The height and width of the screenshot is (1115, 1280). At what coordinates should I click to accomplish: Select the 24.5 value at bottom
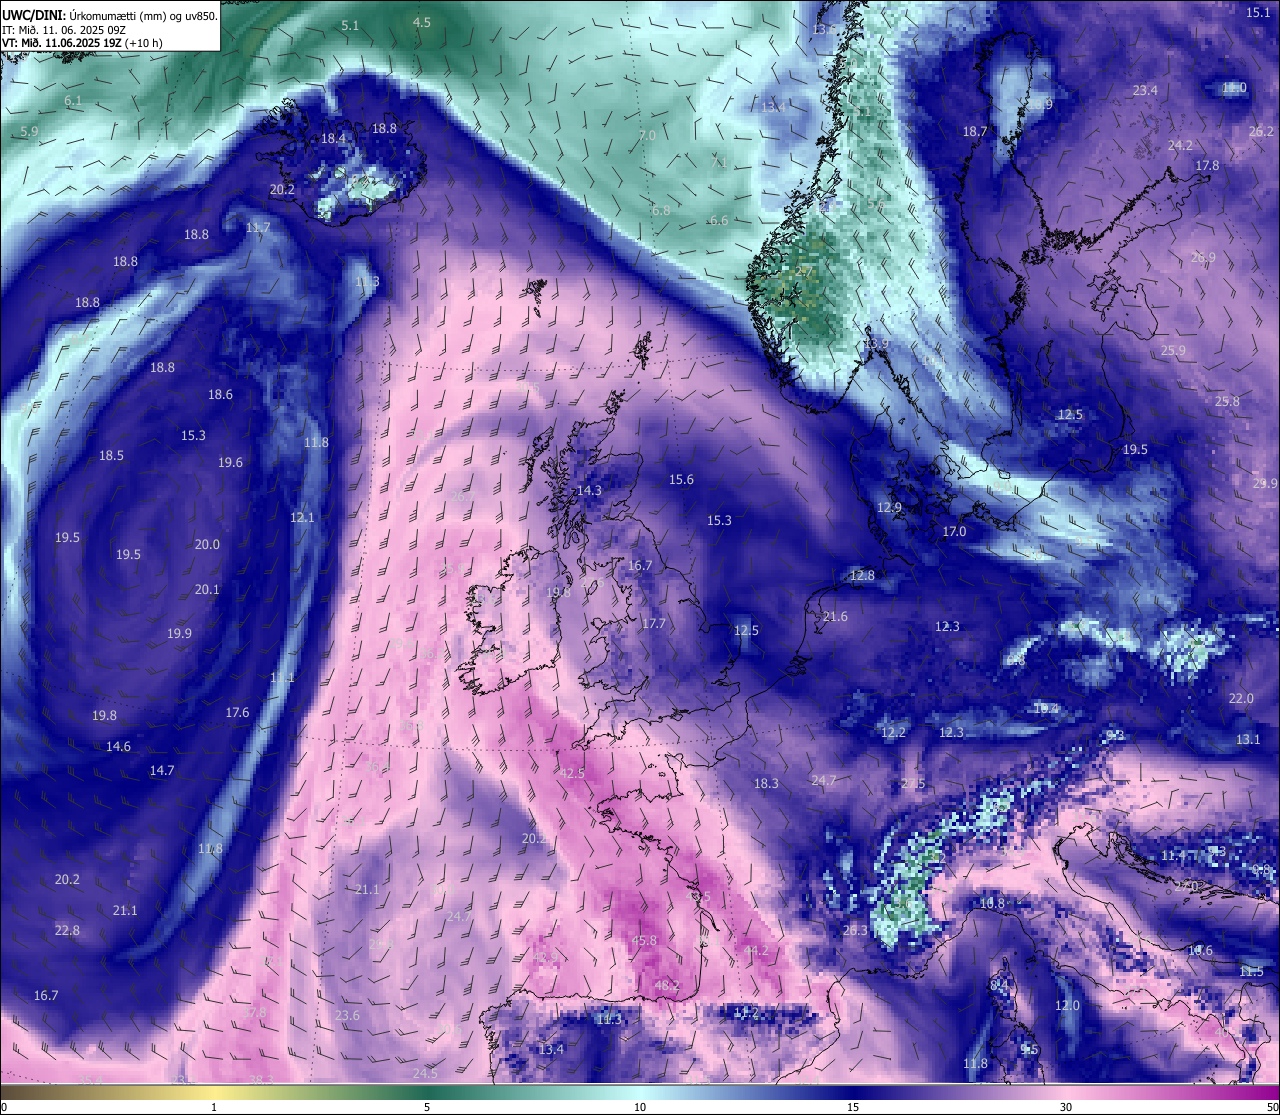pyautogui.click(x=425, y=1072)
